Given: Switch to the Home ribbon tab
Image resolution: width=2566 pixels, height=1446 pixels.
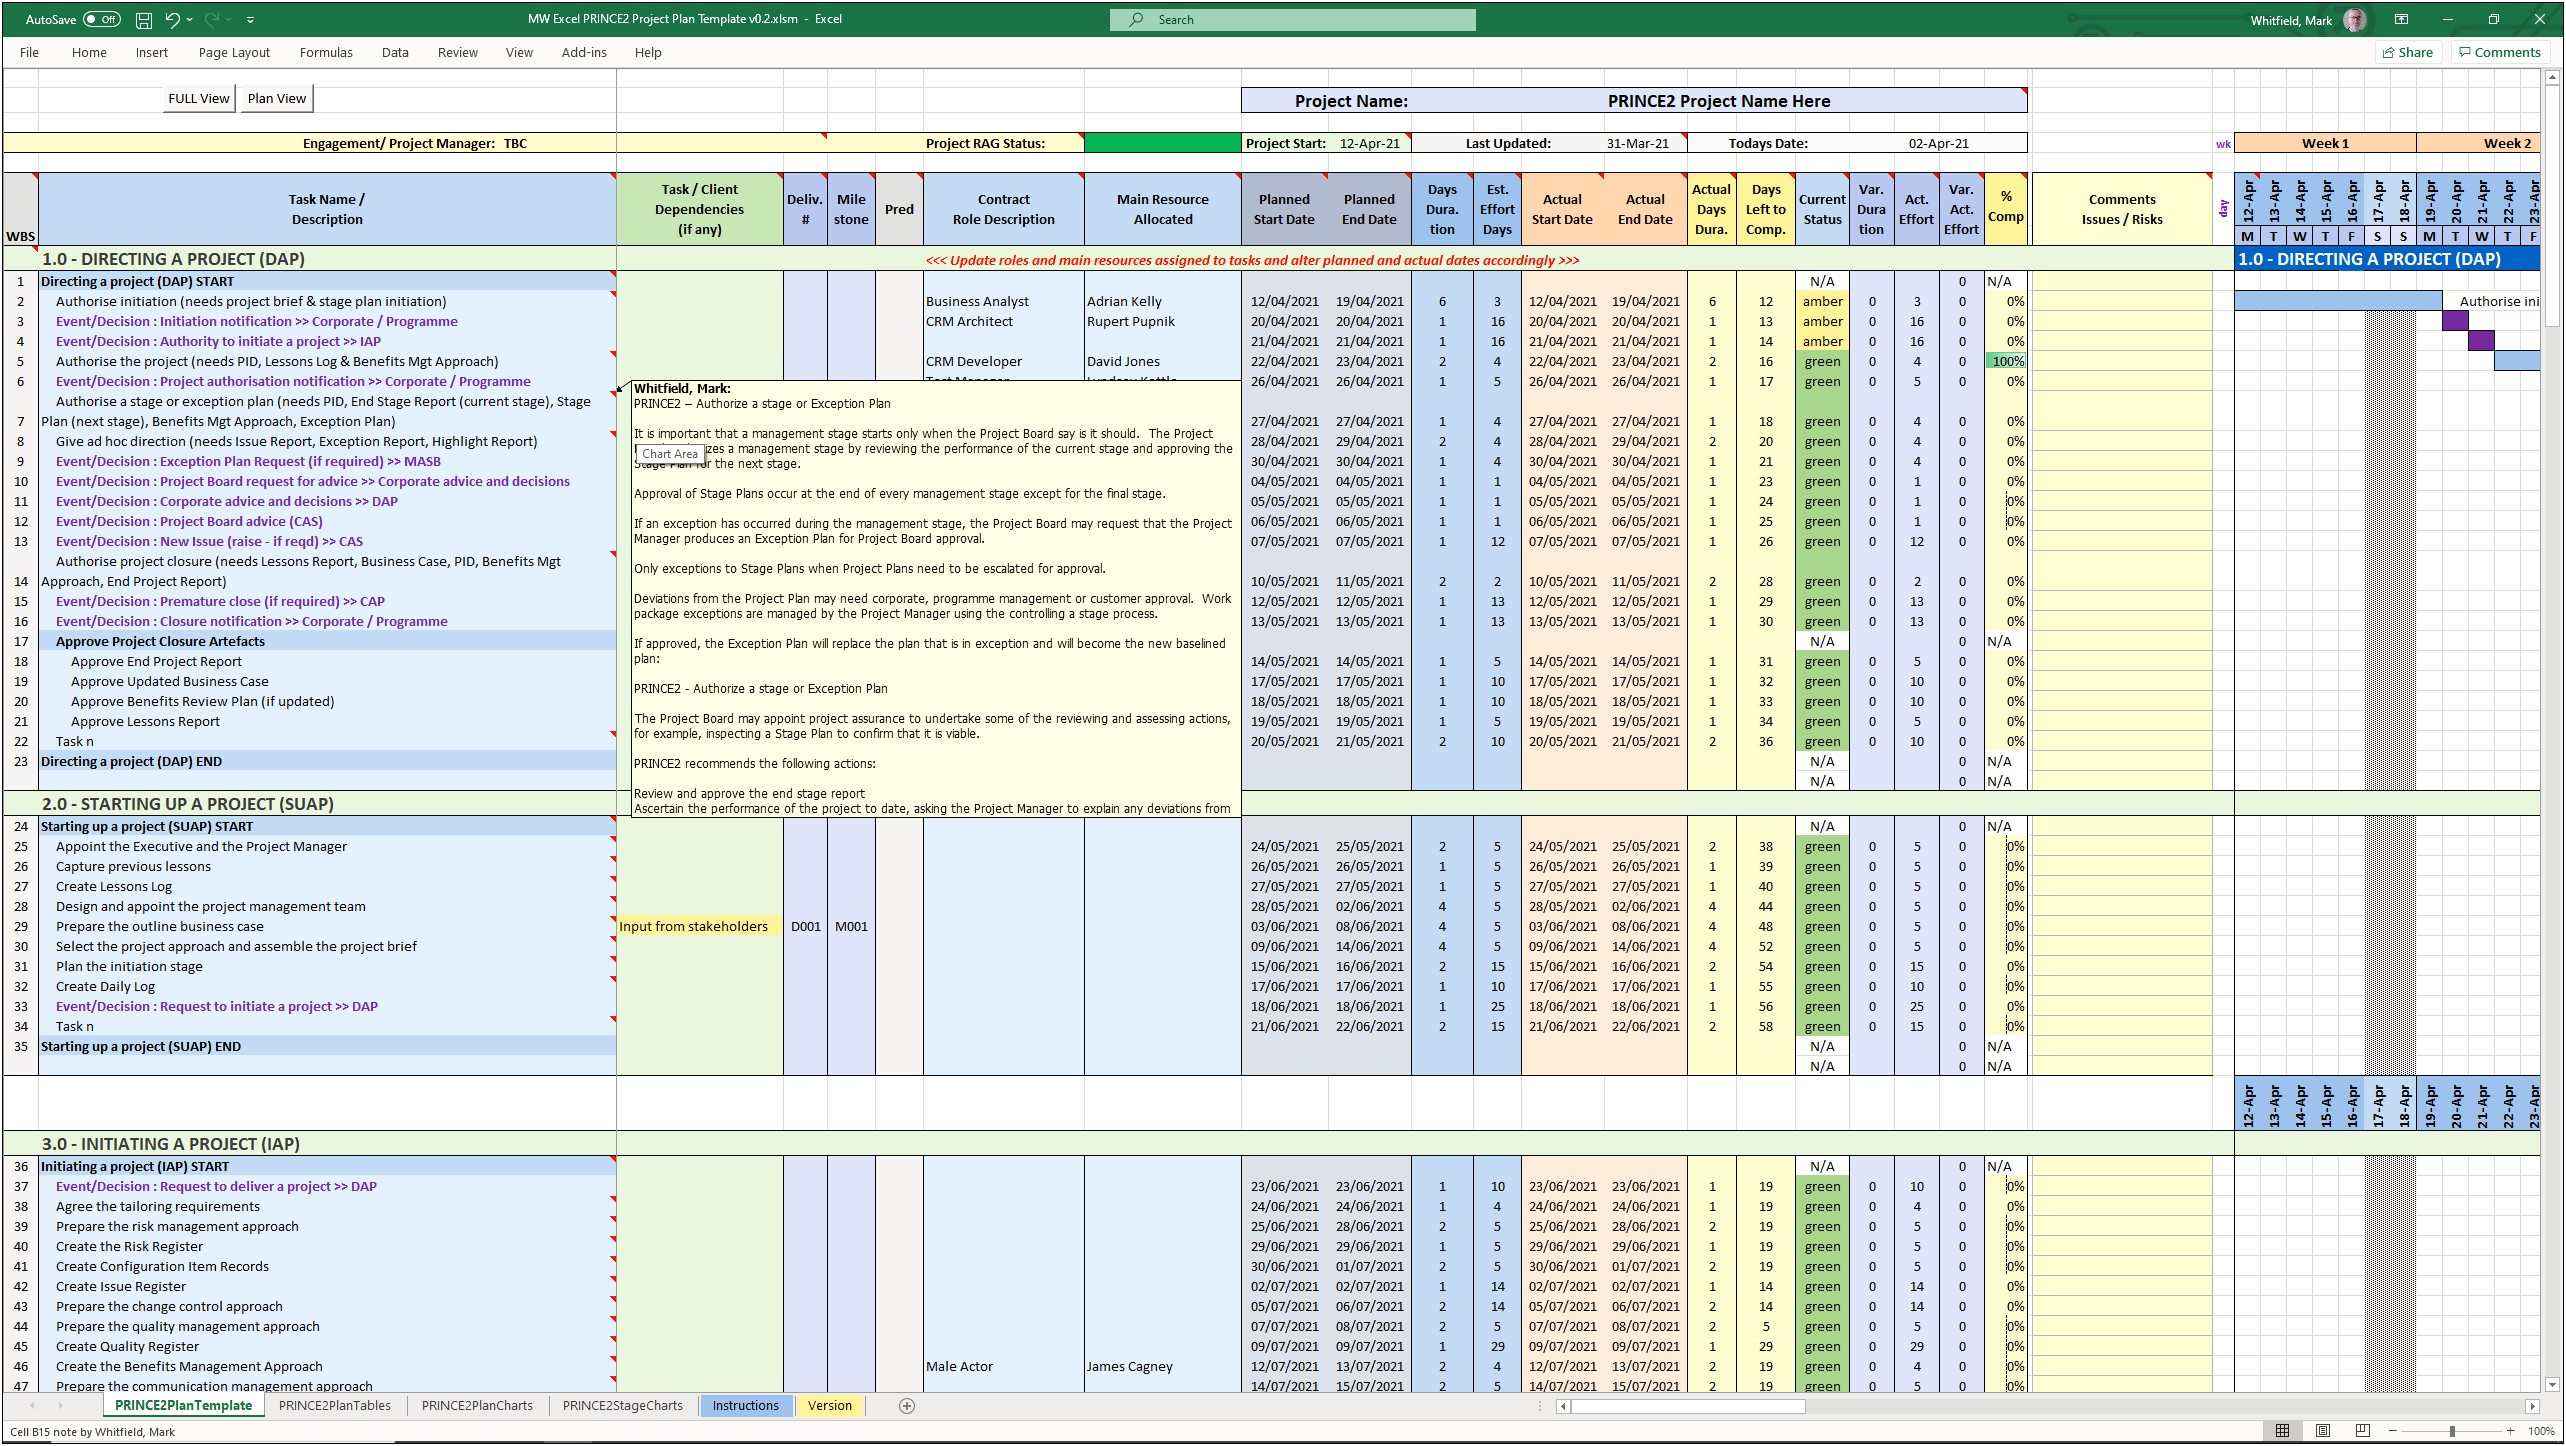Looking at the screenshot, I should coord(89,52).
